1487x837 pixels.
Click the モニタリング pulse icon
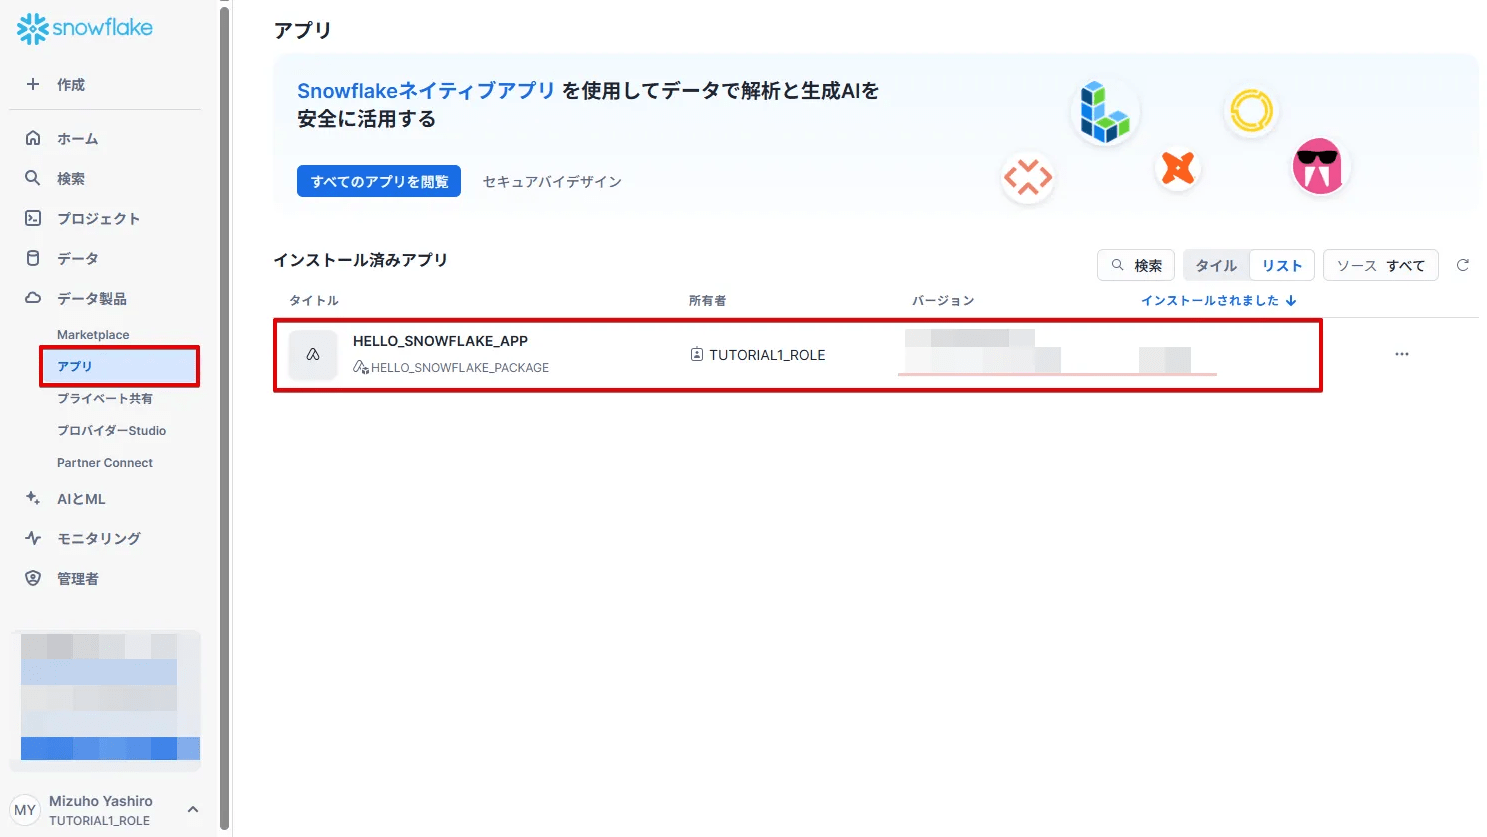pos(33,538)
